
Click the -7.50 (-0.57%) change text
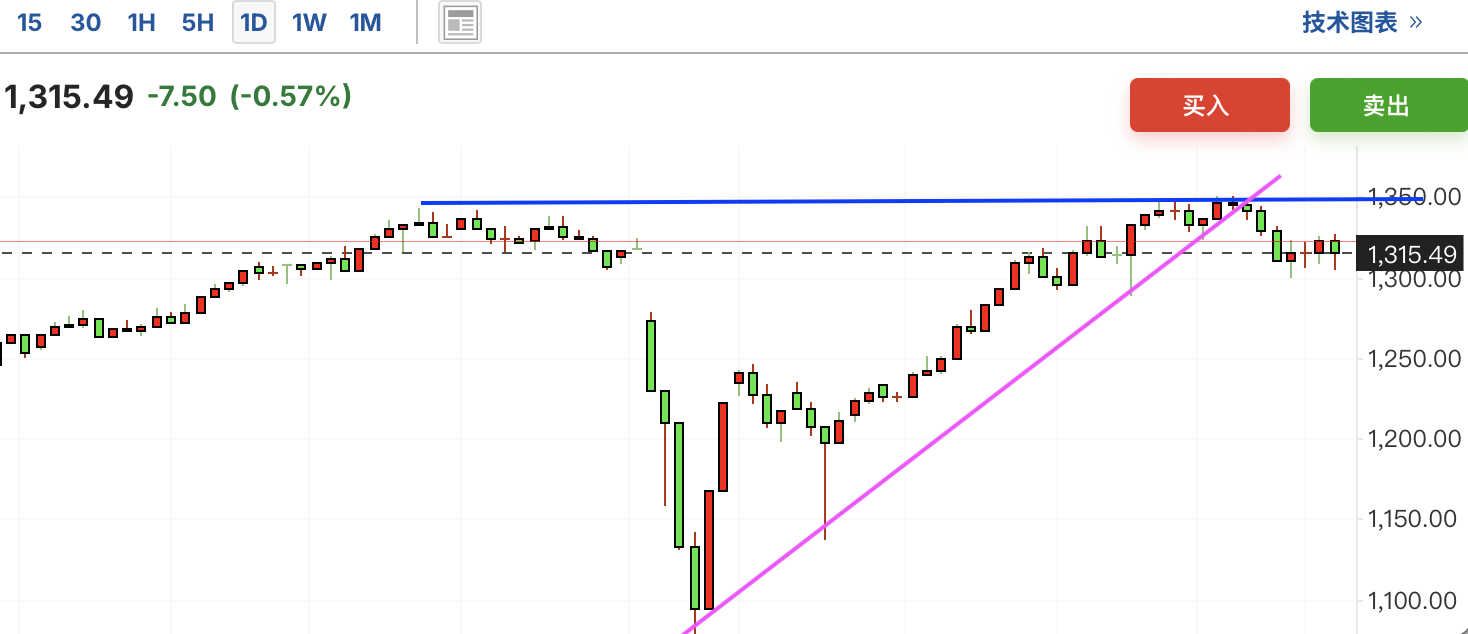[x=249, y=97]
